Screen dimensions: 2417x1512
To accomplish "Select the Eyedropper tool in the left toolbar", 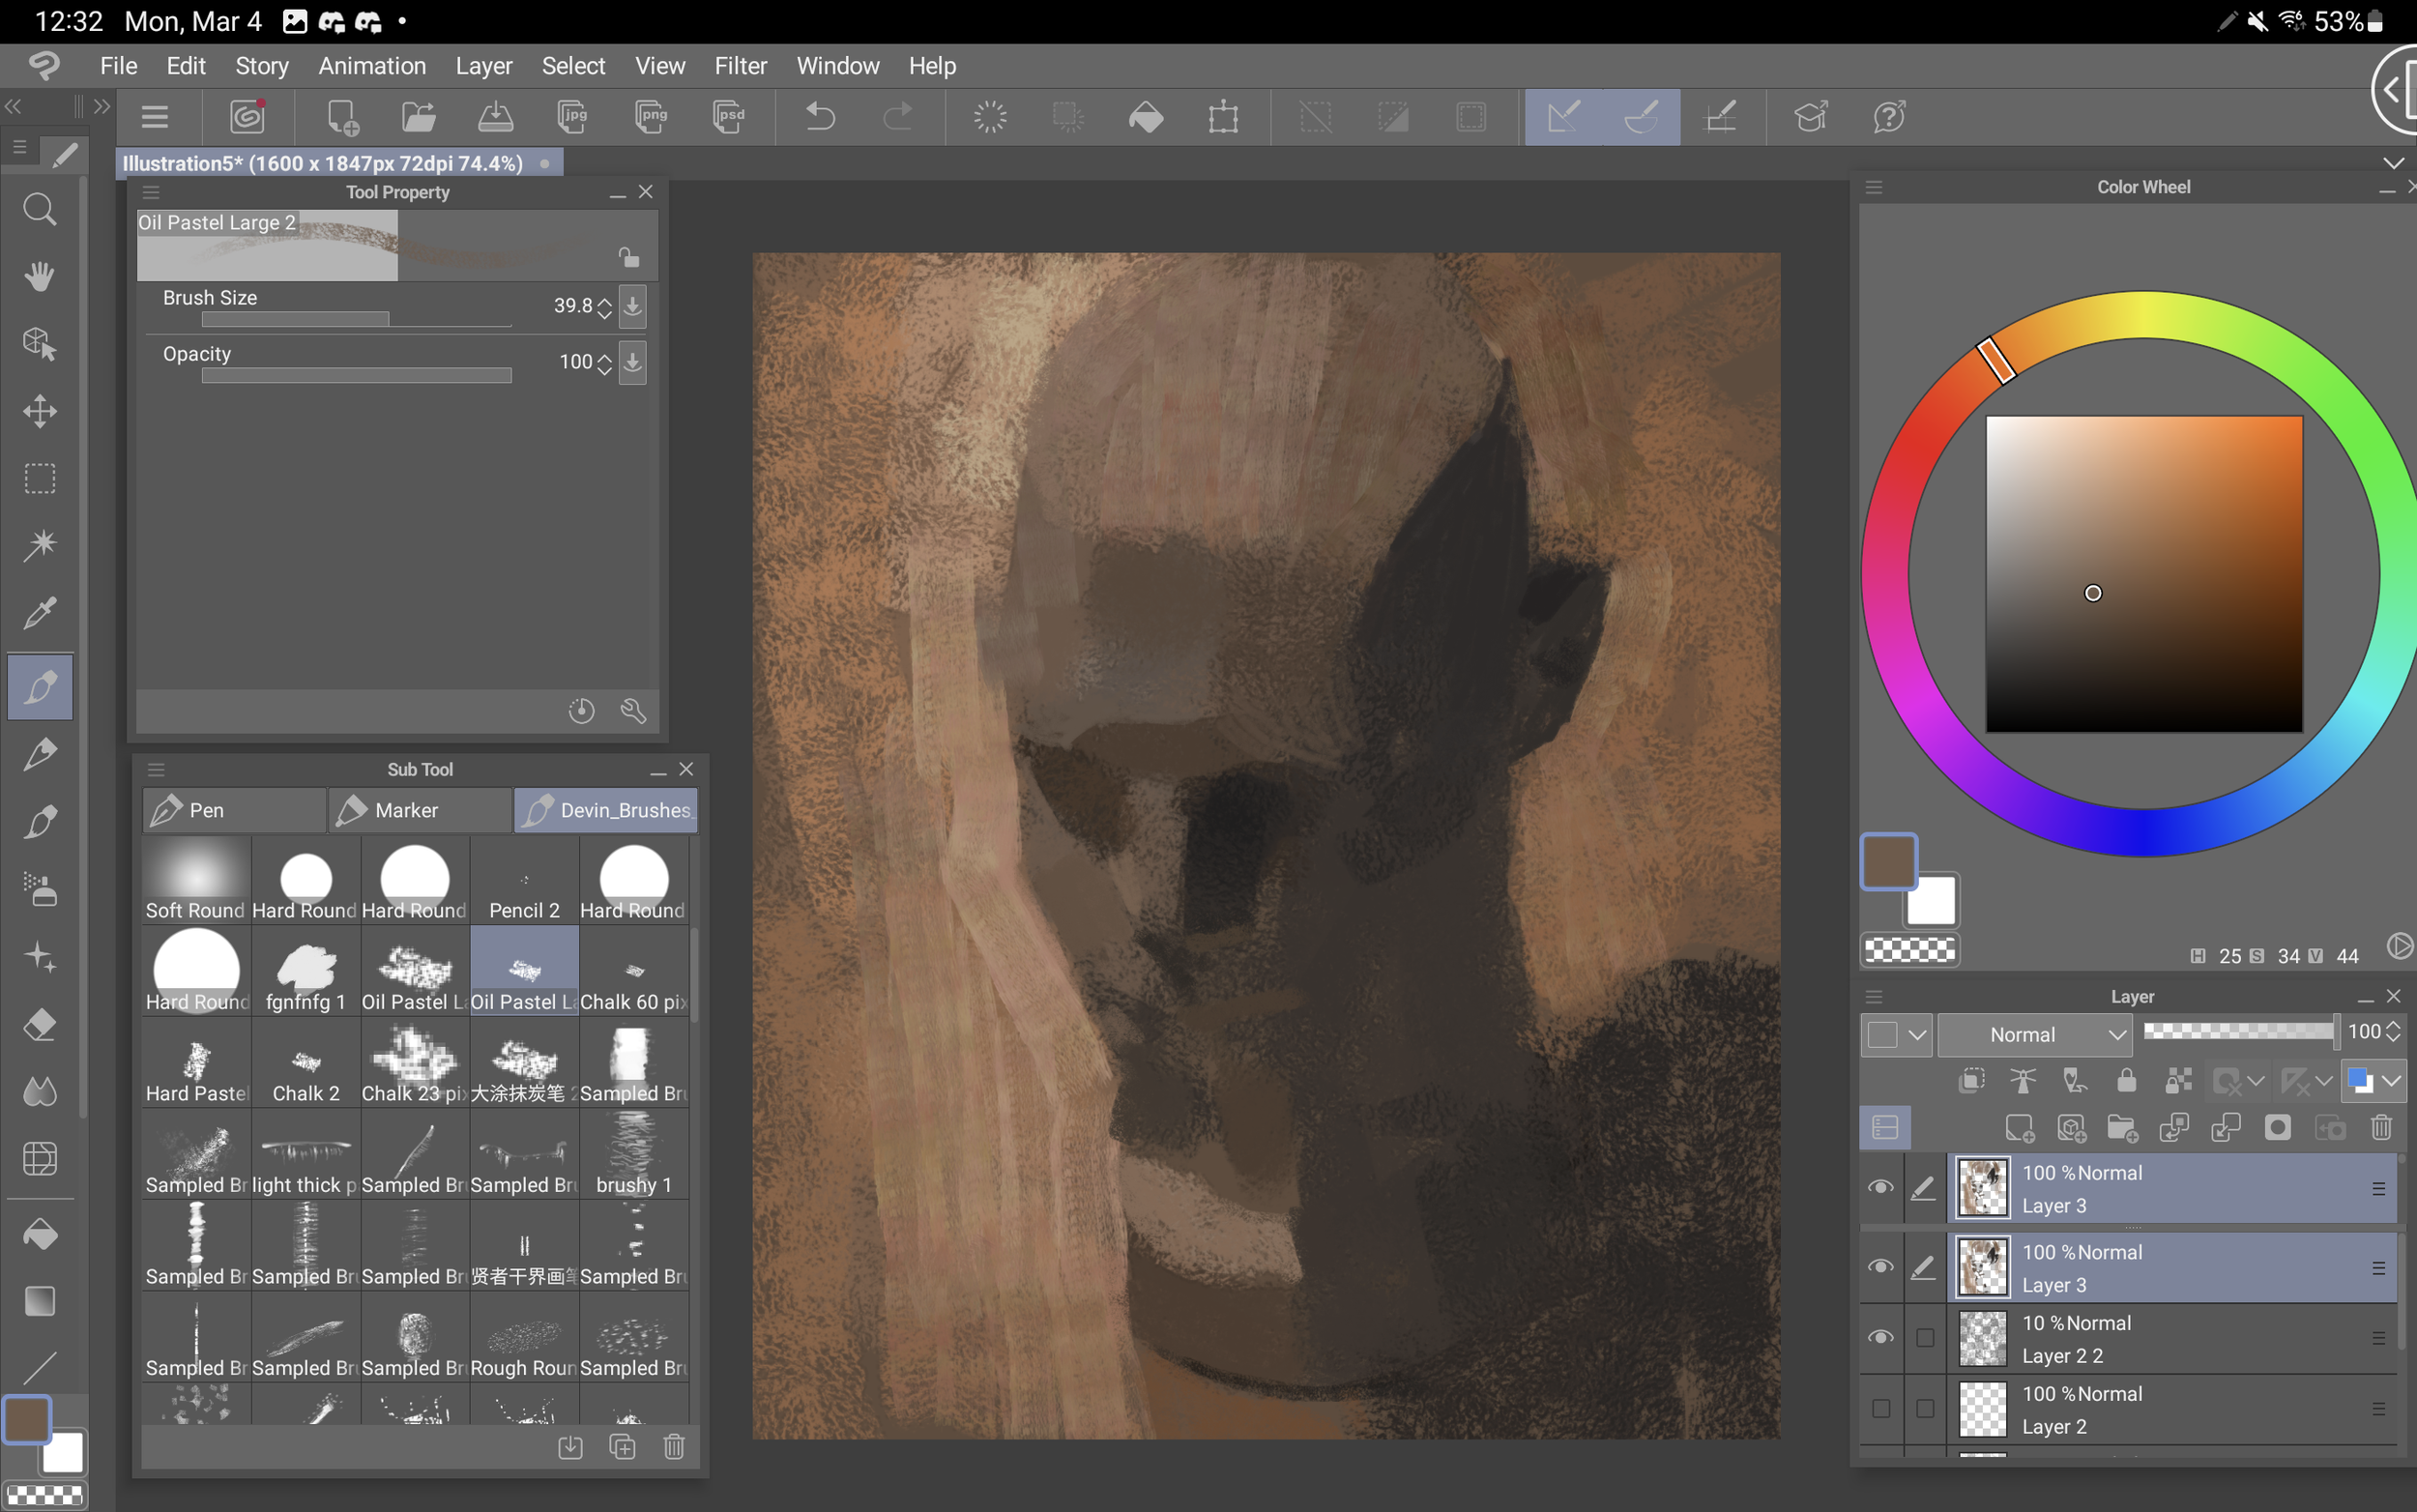I will click(x=40, y=613).
